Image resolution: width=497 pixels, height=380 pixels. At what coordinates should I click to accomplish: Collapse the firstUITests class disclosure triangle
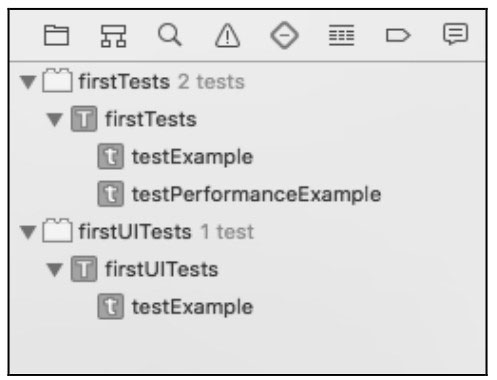pos(55,269)
